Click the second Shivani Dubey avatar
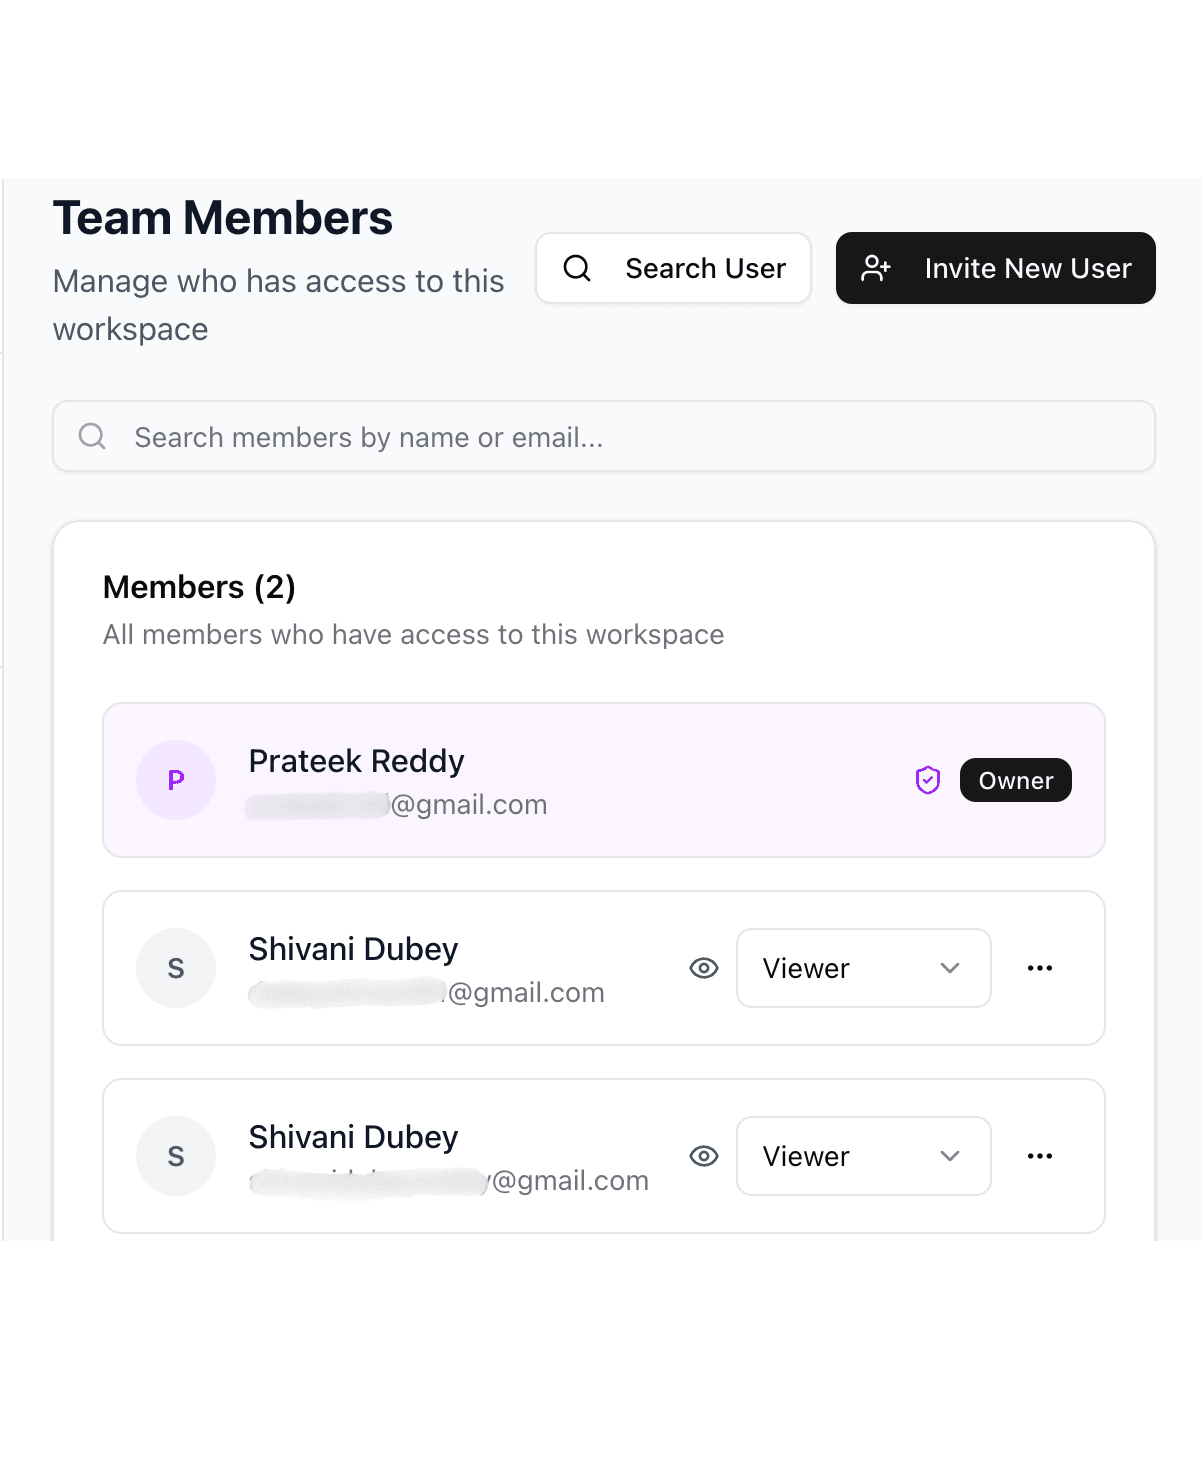Viewport: 1202px width, 1464px height. click(x=176, y=1155)
